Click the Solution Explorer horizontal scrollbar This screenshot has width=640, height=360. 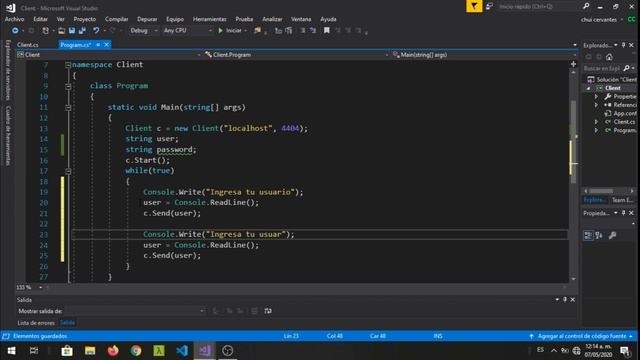click(x=601, y=191)
